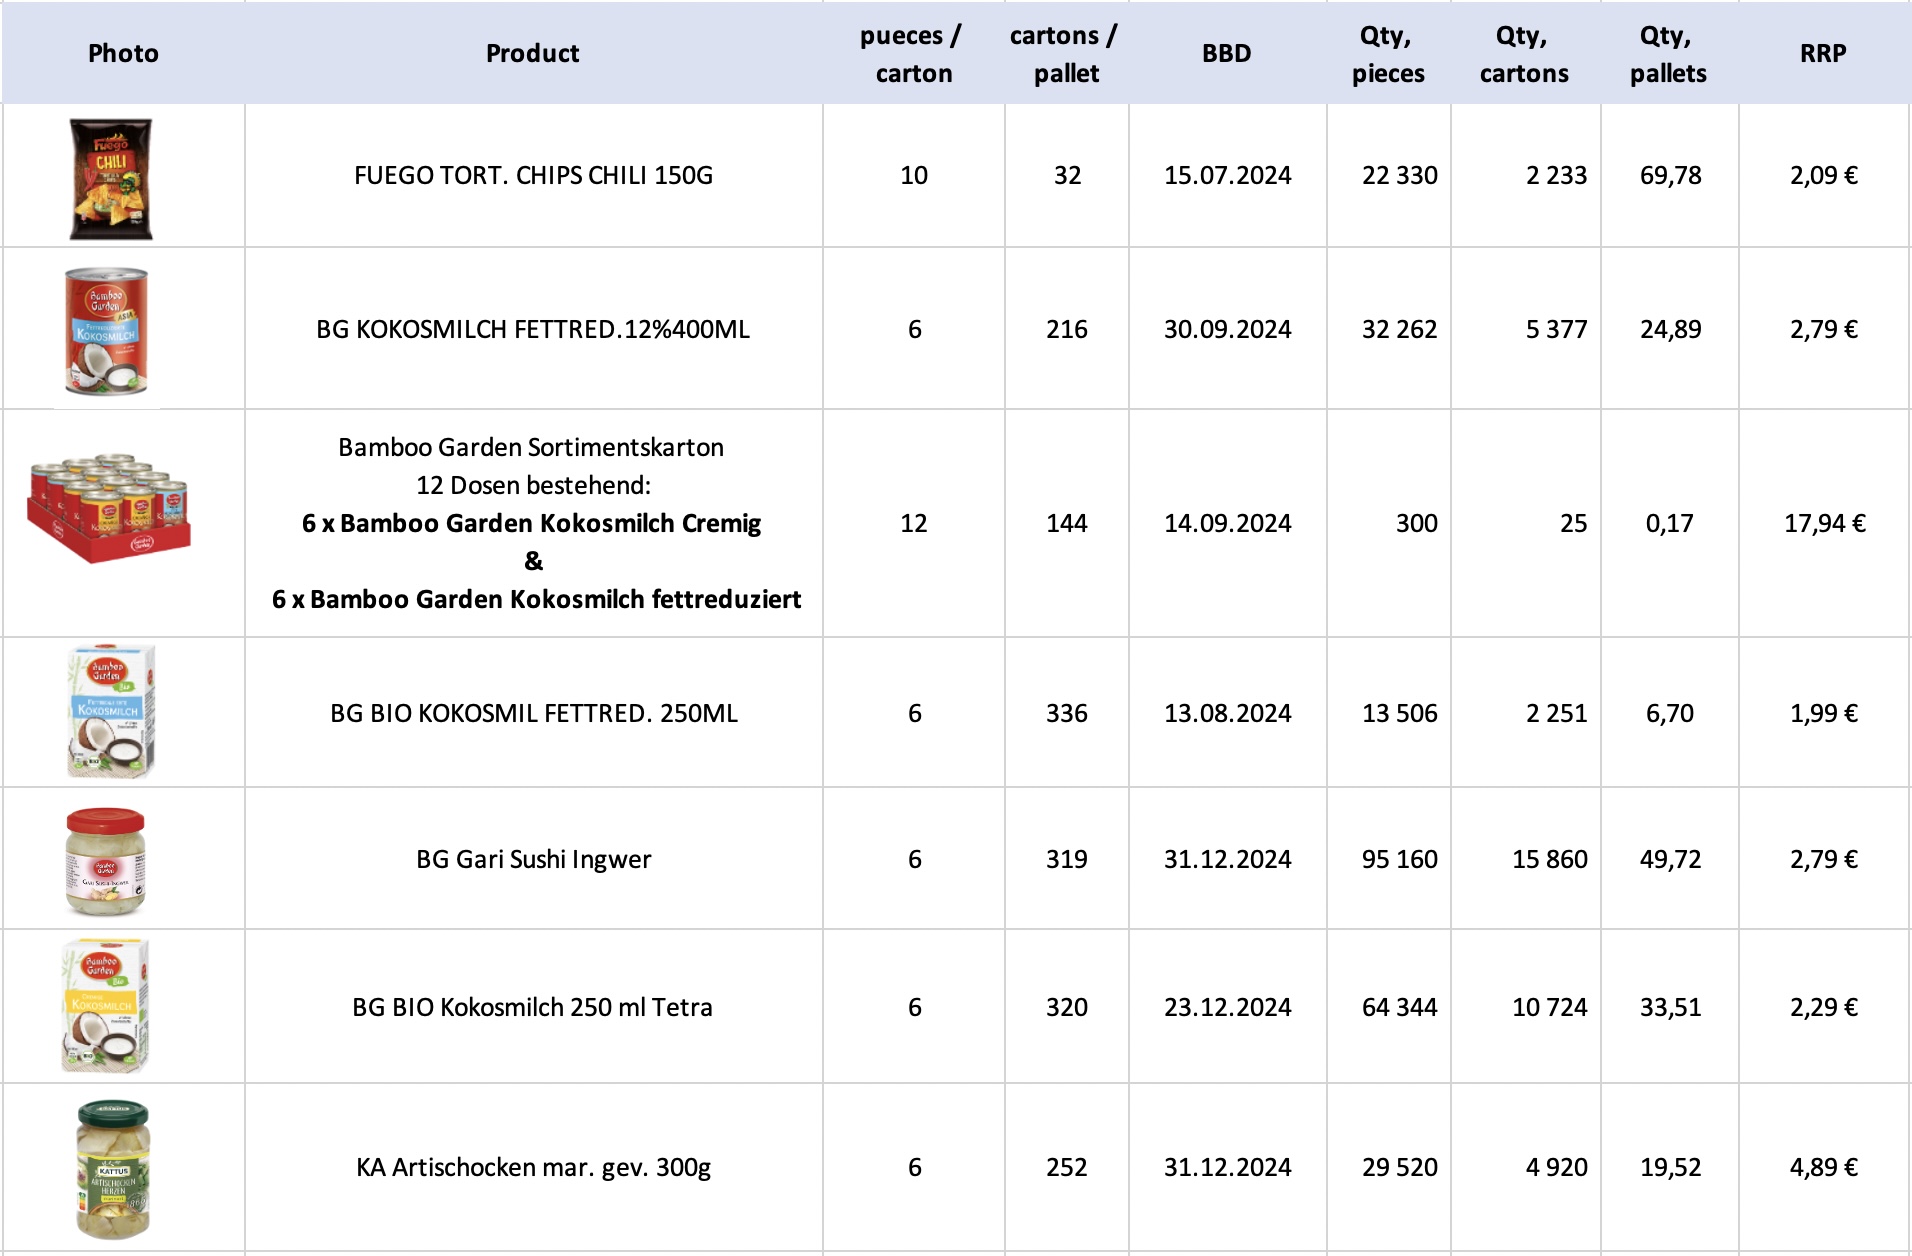Select the Qty, cartons header
This screenshot has height=1256, width=1912.
click(x=1524, y=54)
